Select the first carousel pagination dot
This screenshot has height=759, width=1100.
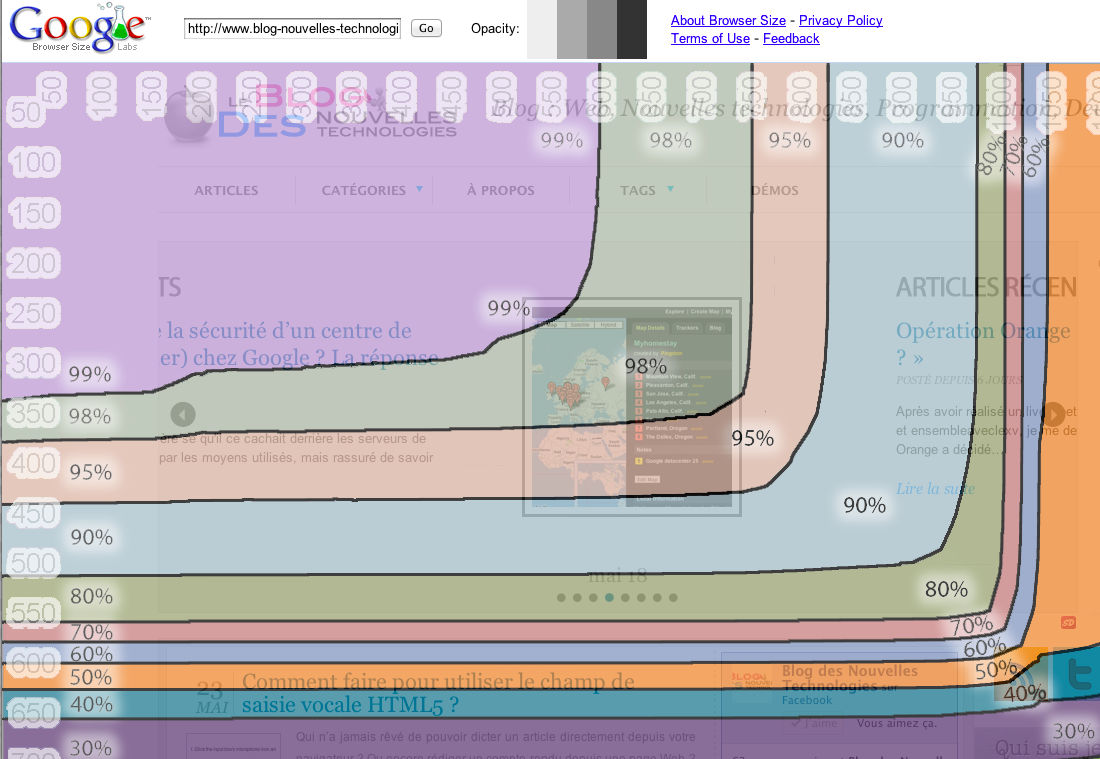[561, 598]
